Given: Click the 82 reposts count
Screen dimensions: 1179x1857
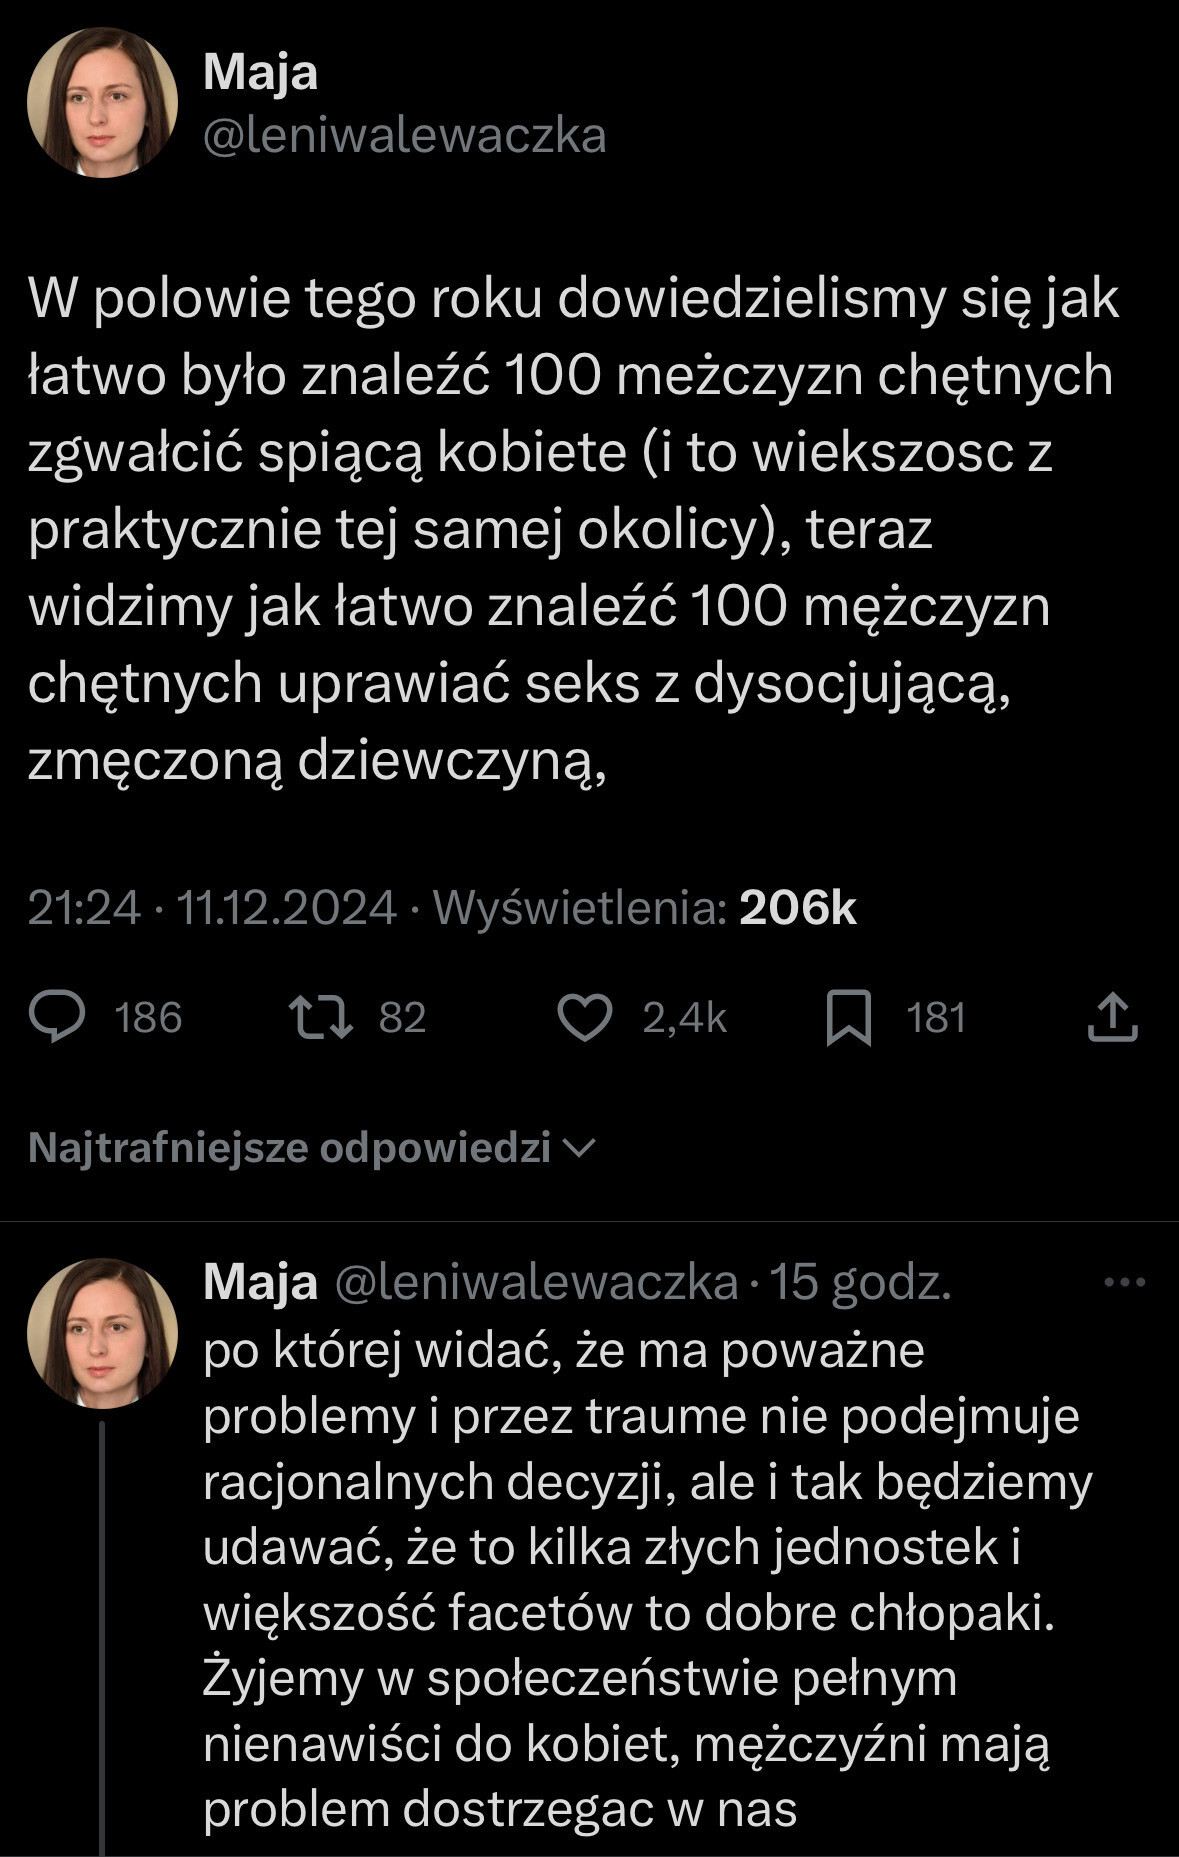Looking at the screenshot, I should pyautogui.click(x=403, y=1018).
